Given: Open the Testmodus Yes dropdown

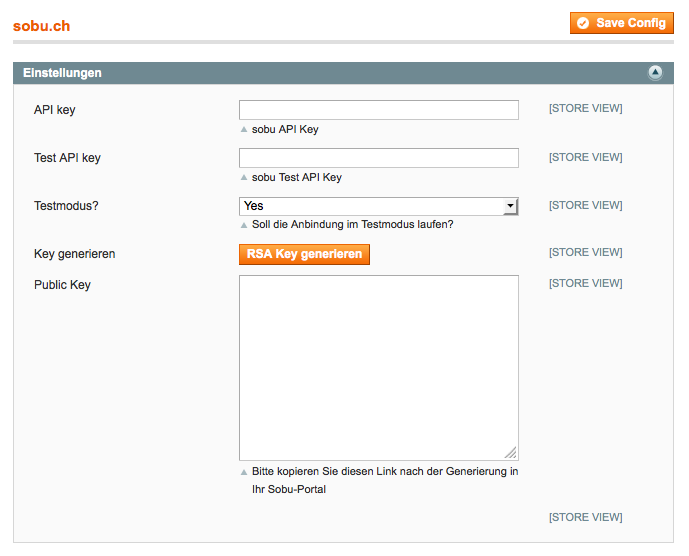Looking at the screenshot, I should point(379,206).
